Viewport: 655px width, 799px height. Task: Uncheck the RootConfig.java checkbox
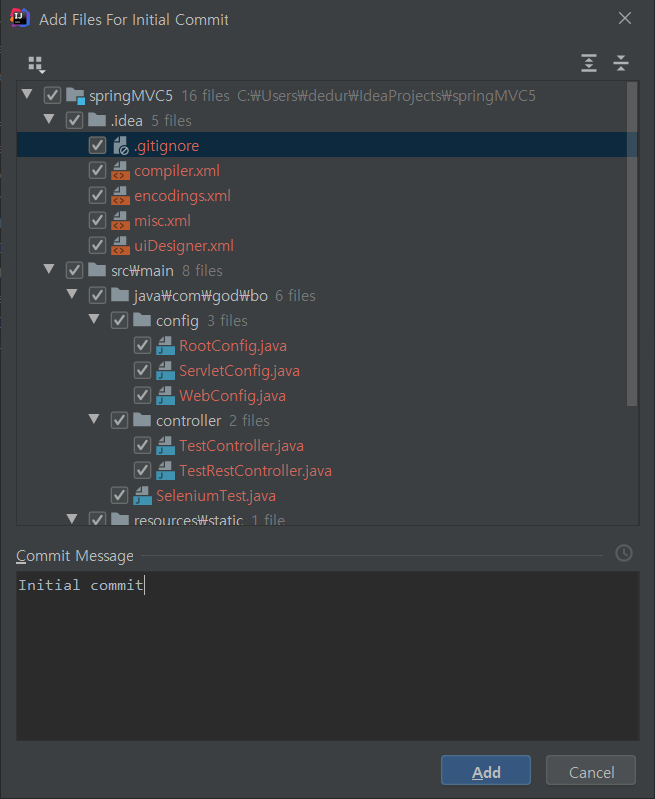click(x=142, y=345)
